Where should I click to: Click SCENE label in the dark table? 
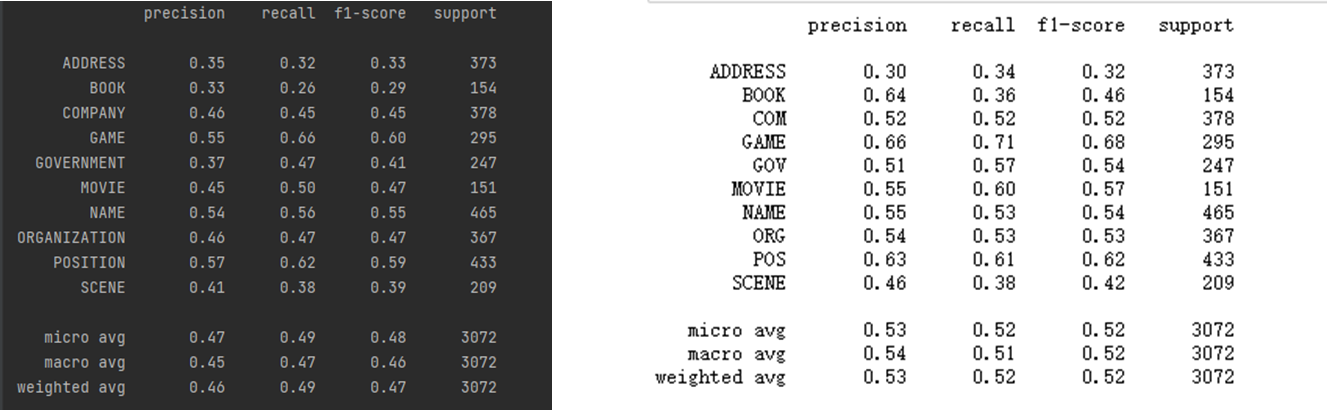point(103,288)
